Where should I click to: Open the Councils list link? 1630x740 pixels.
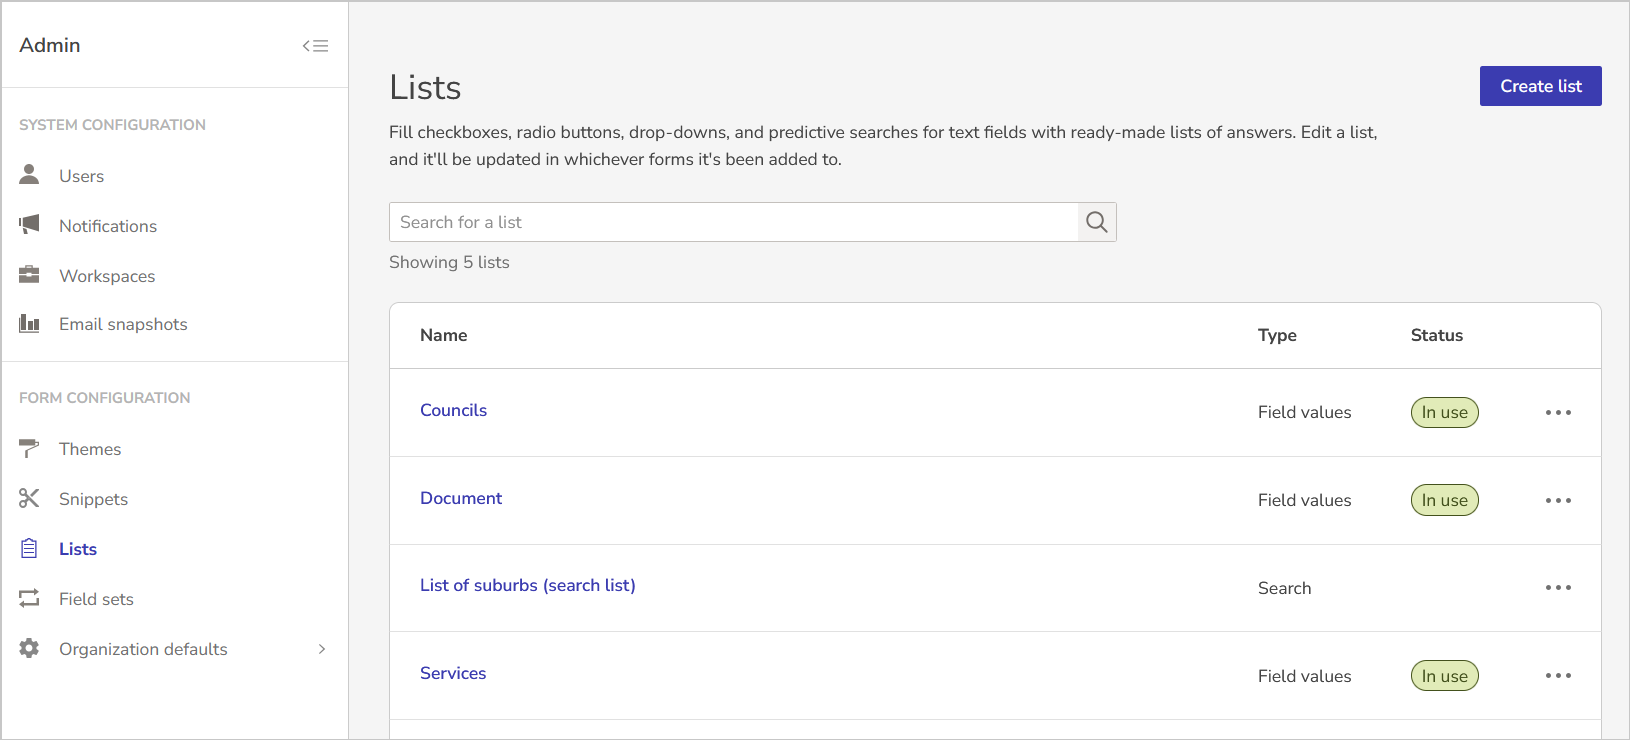[453, 410]
